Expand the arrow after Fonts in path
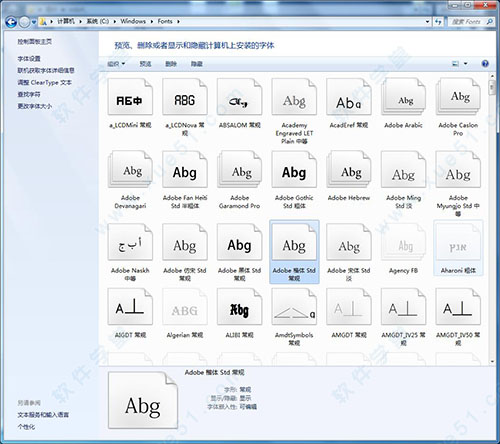 point(178,21)
